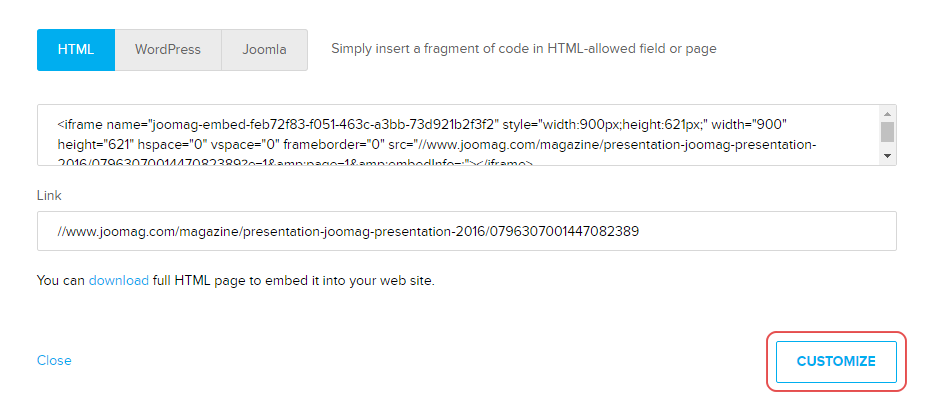The image size is (936, 412).
Task: Click the download full HTML page link
Action: 118,280
